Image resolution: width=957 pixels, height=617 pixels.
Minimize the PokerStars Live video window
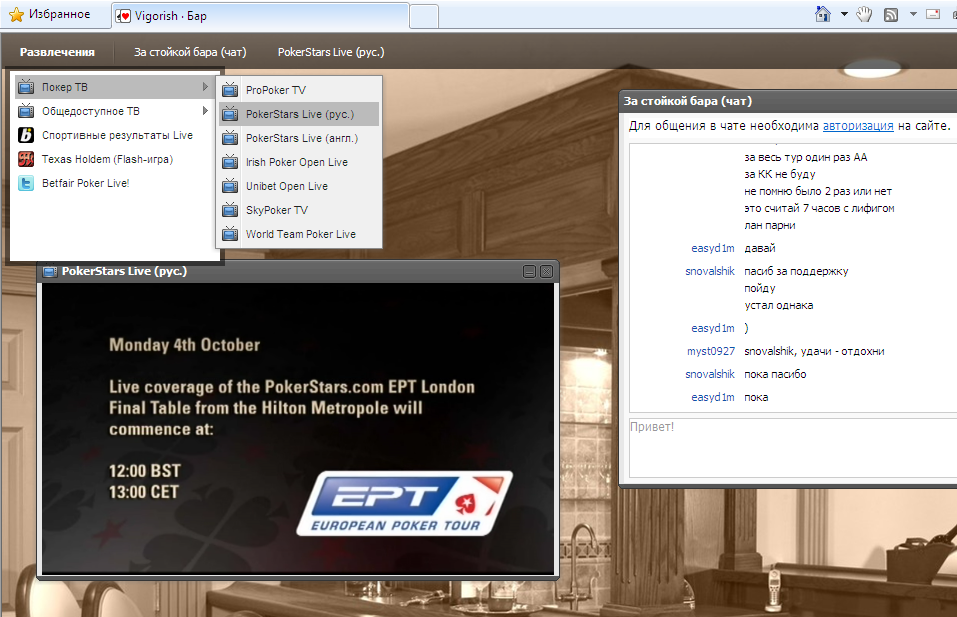click(530, 271)
